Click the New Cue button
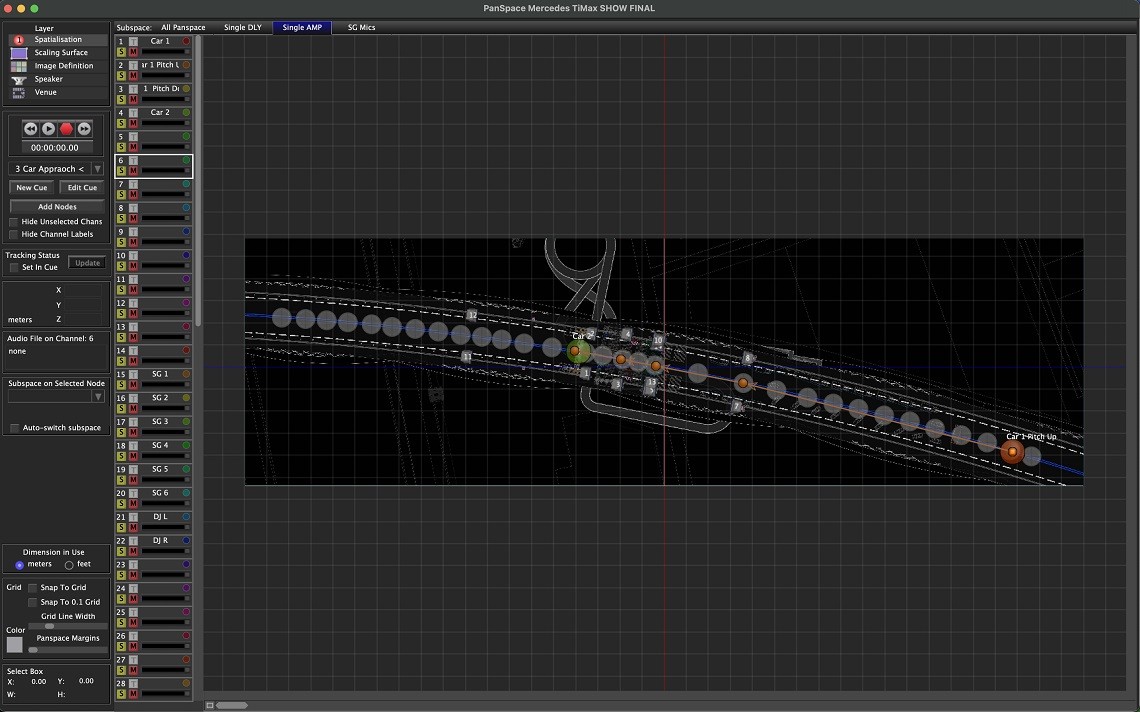 pos(31,188)
